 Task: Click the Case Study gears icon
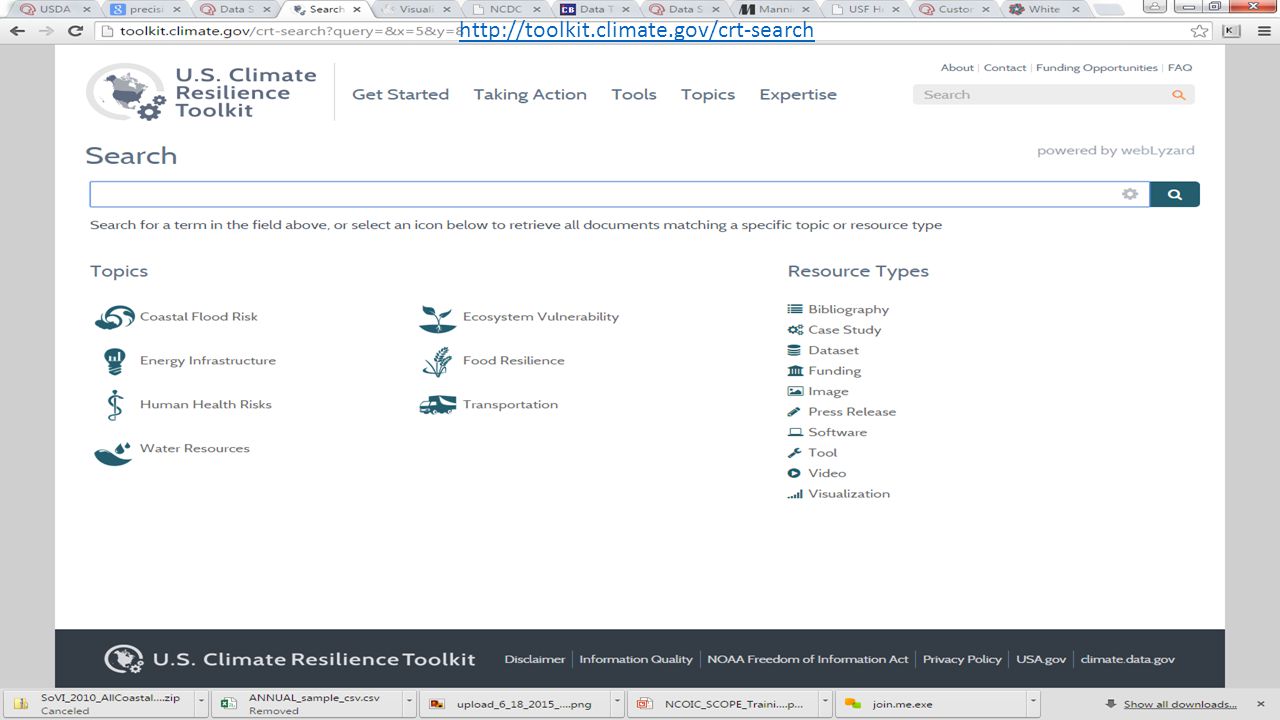pos(795,330)
